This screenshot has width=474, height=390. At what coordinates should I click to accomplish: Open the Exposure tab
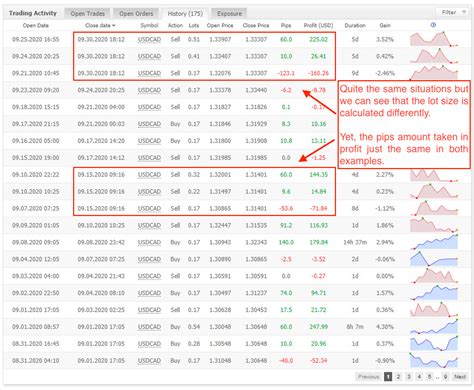[229, 14]
